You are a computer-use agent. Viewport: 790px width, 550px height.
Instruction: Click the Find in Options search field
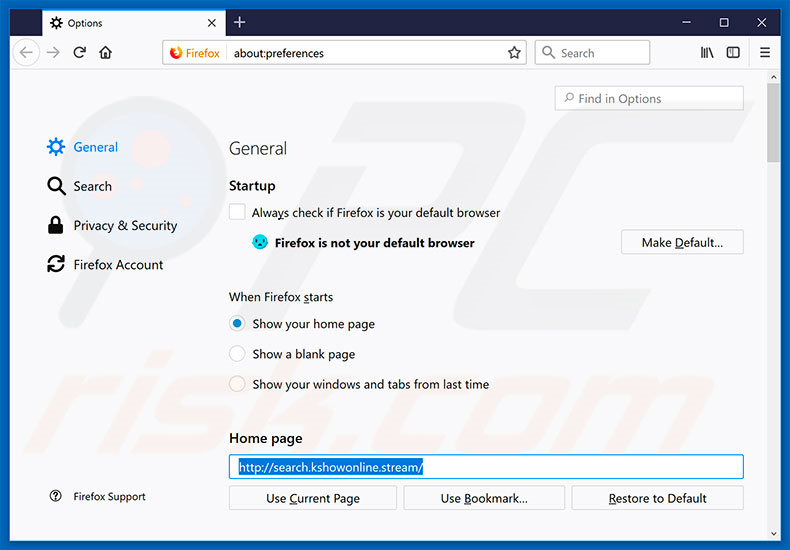point(649,98)
